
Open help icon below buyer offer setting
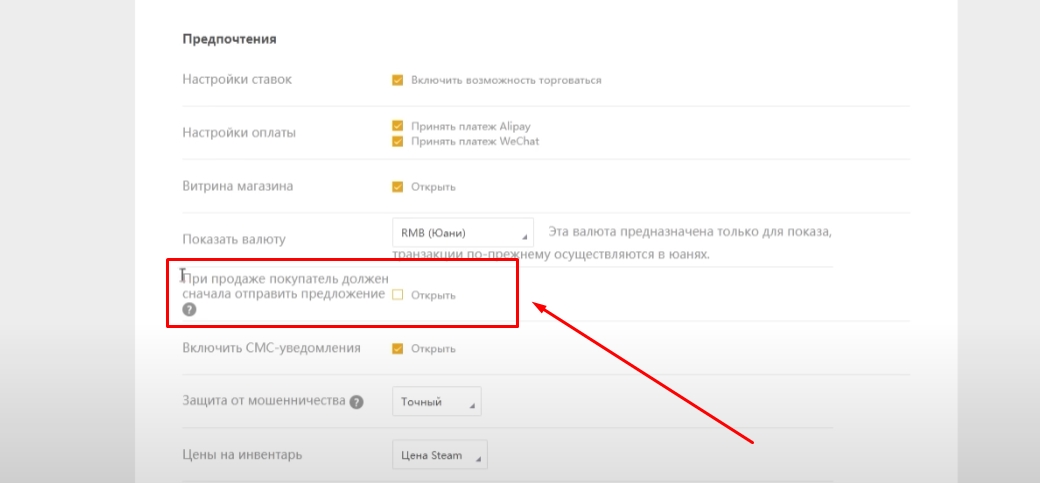pyautogui.click(x=189, y=310)
